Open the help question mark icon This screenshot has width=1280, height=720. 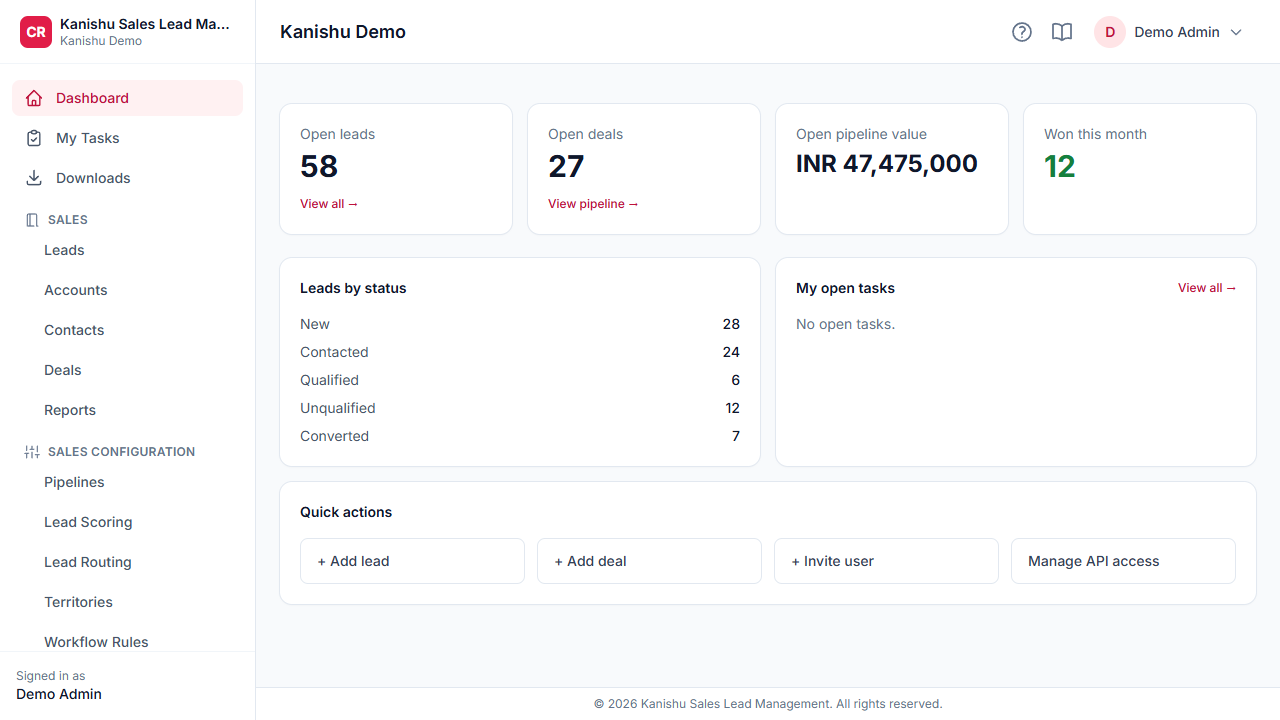1022,32
